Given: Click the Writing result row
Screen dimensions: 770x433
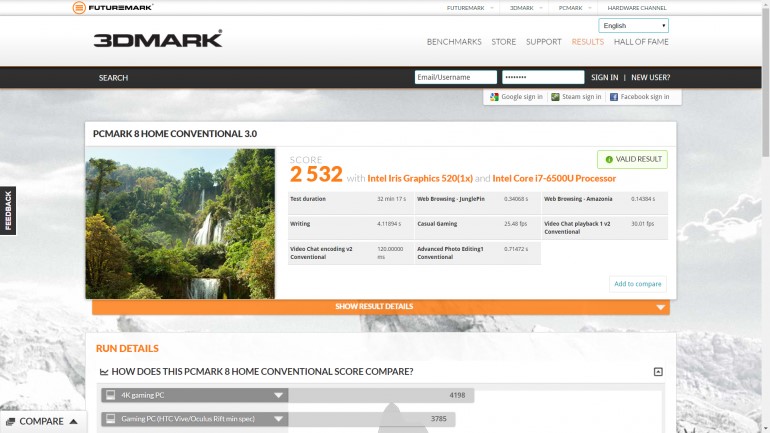Looking at the screenshot, I should tap(351, 228).
